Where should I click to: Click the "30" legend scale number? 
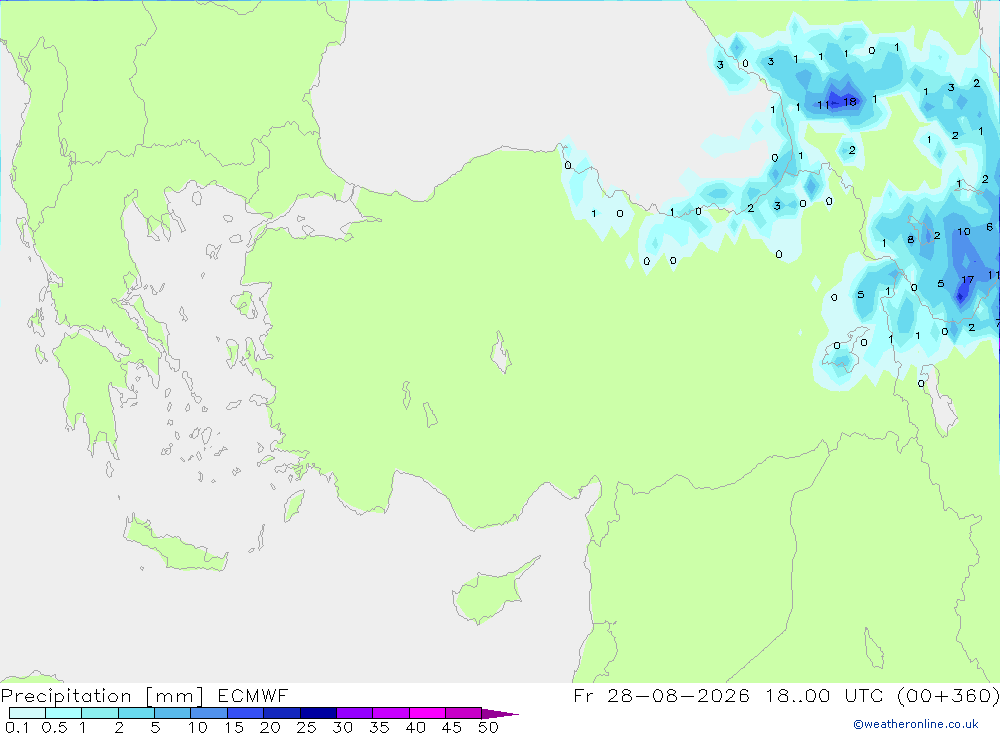(x=342, y=727)
